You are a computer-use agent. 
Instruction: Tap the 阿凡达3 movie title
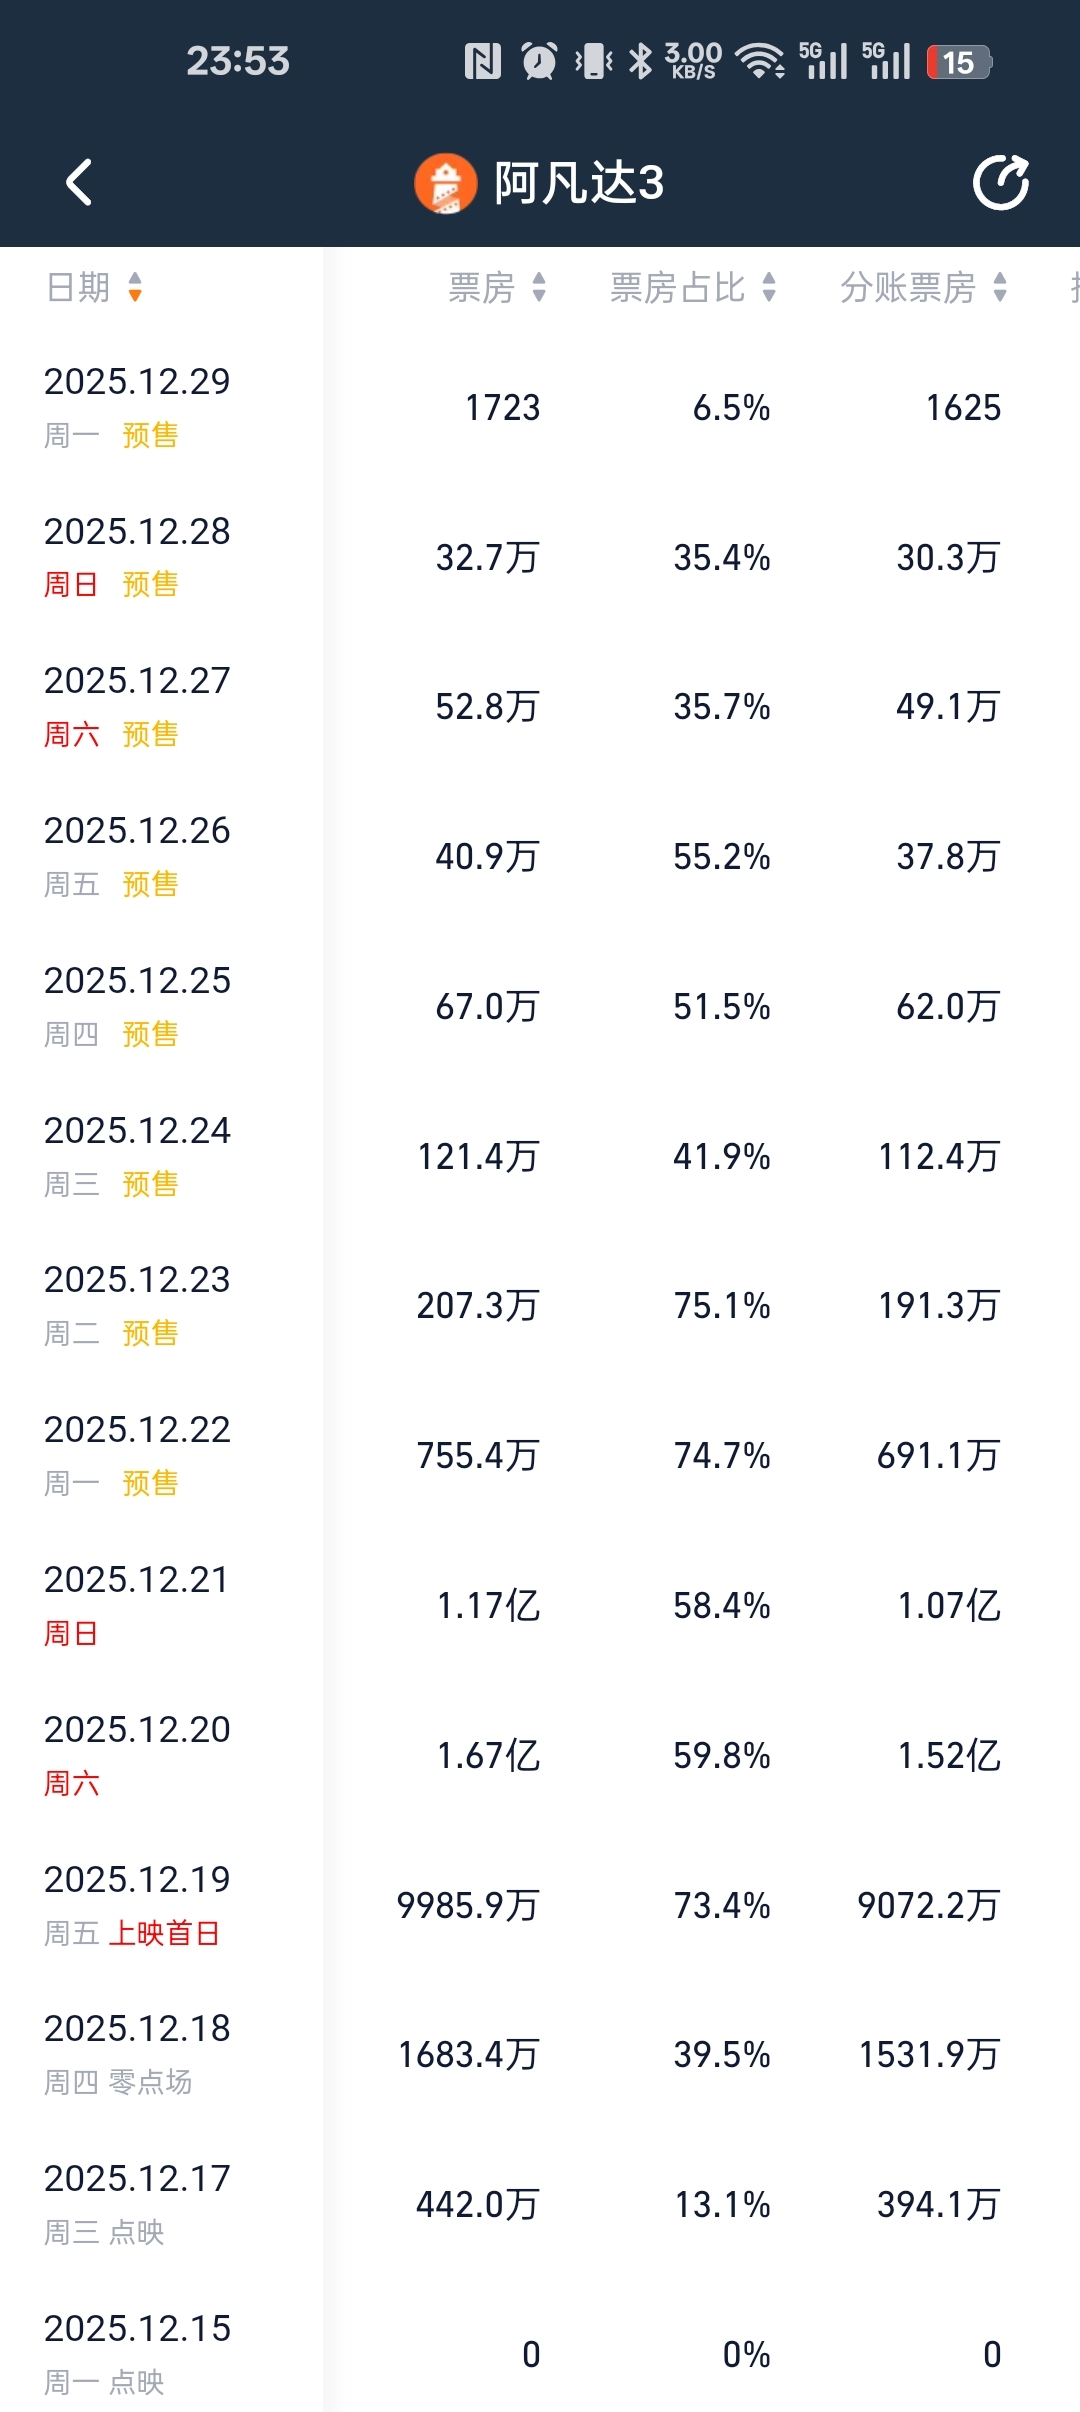click(578, 184)
